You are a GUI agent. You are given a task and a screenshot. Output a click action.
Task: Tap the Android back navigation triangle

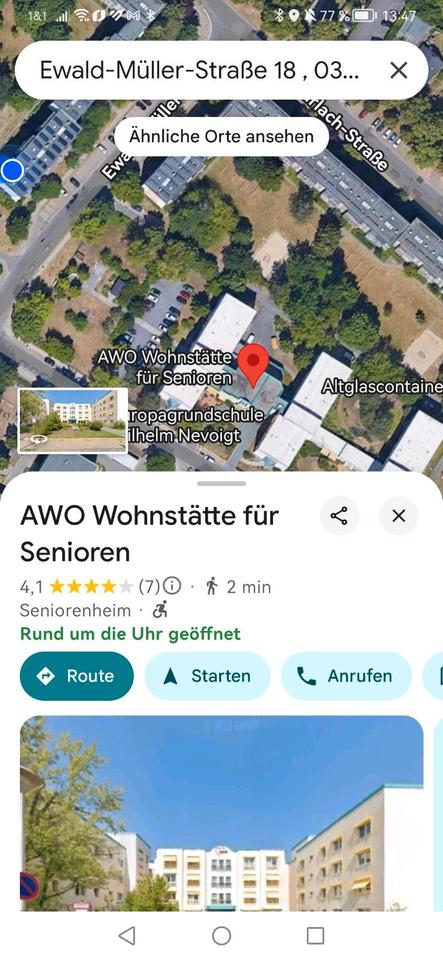coord(127,935)
